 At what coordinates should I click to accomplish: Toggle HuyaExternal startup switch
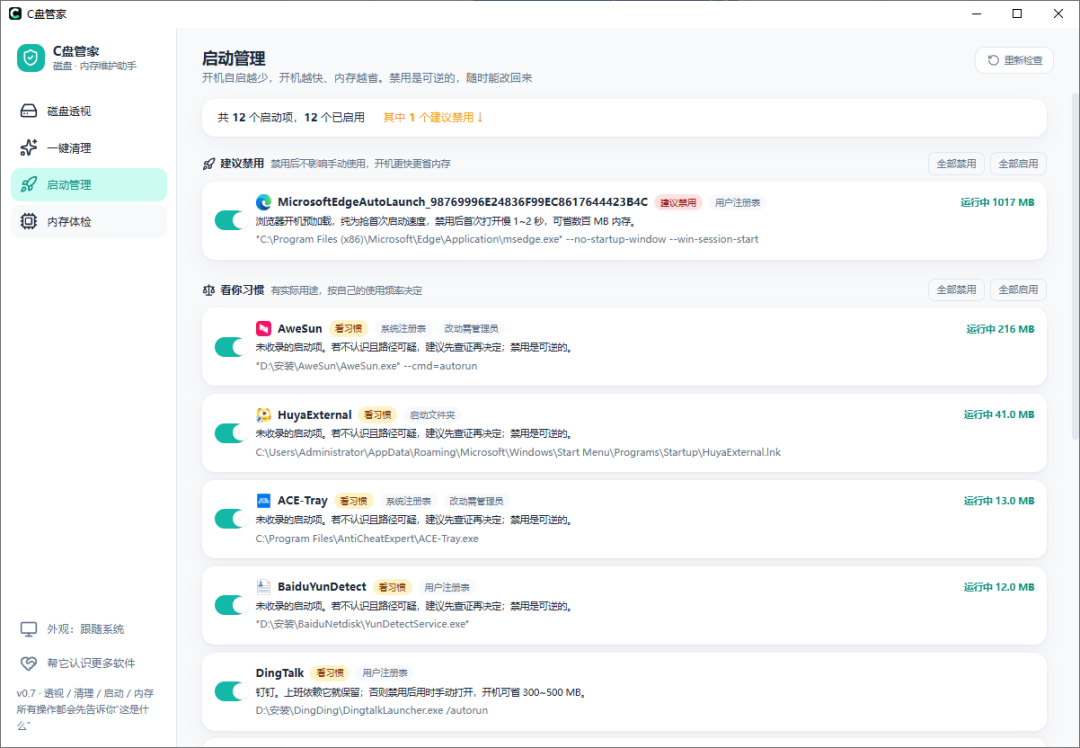[231, 433]
